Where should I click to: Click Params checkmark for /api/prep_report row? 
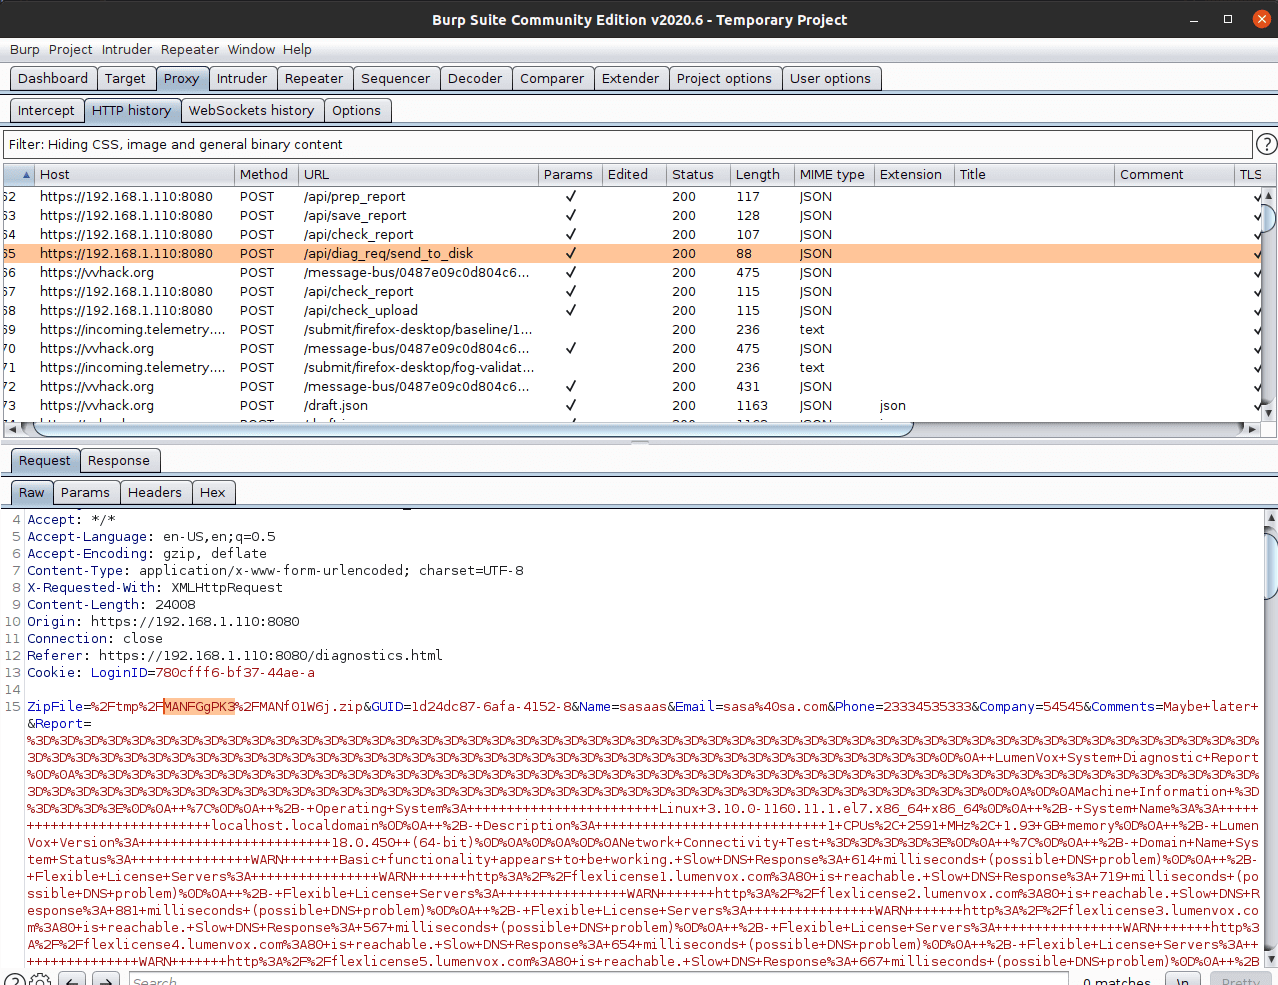tap(570, 197)
